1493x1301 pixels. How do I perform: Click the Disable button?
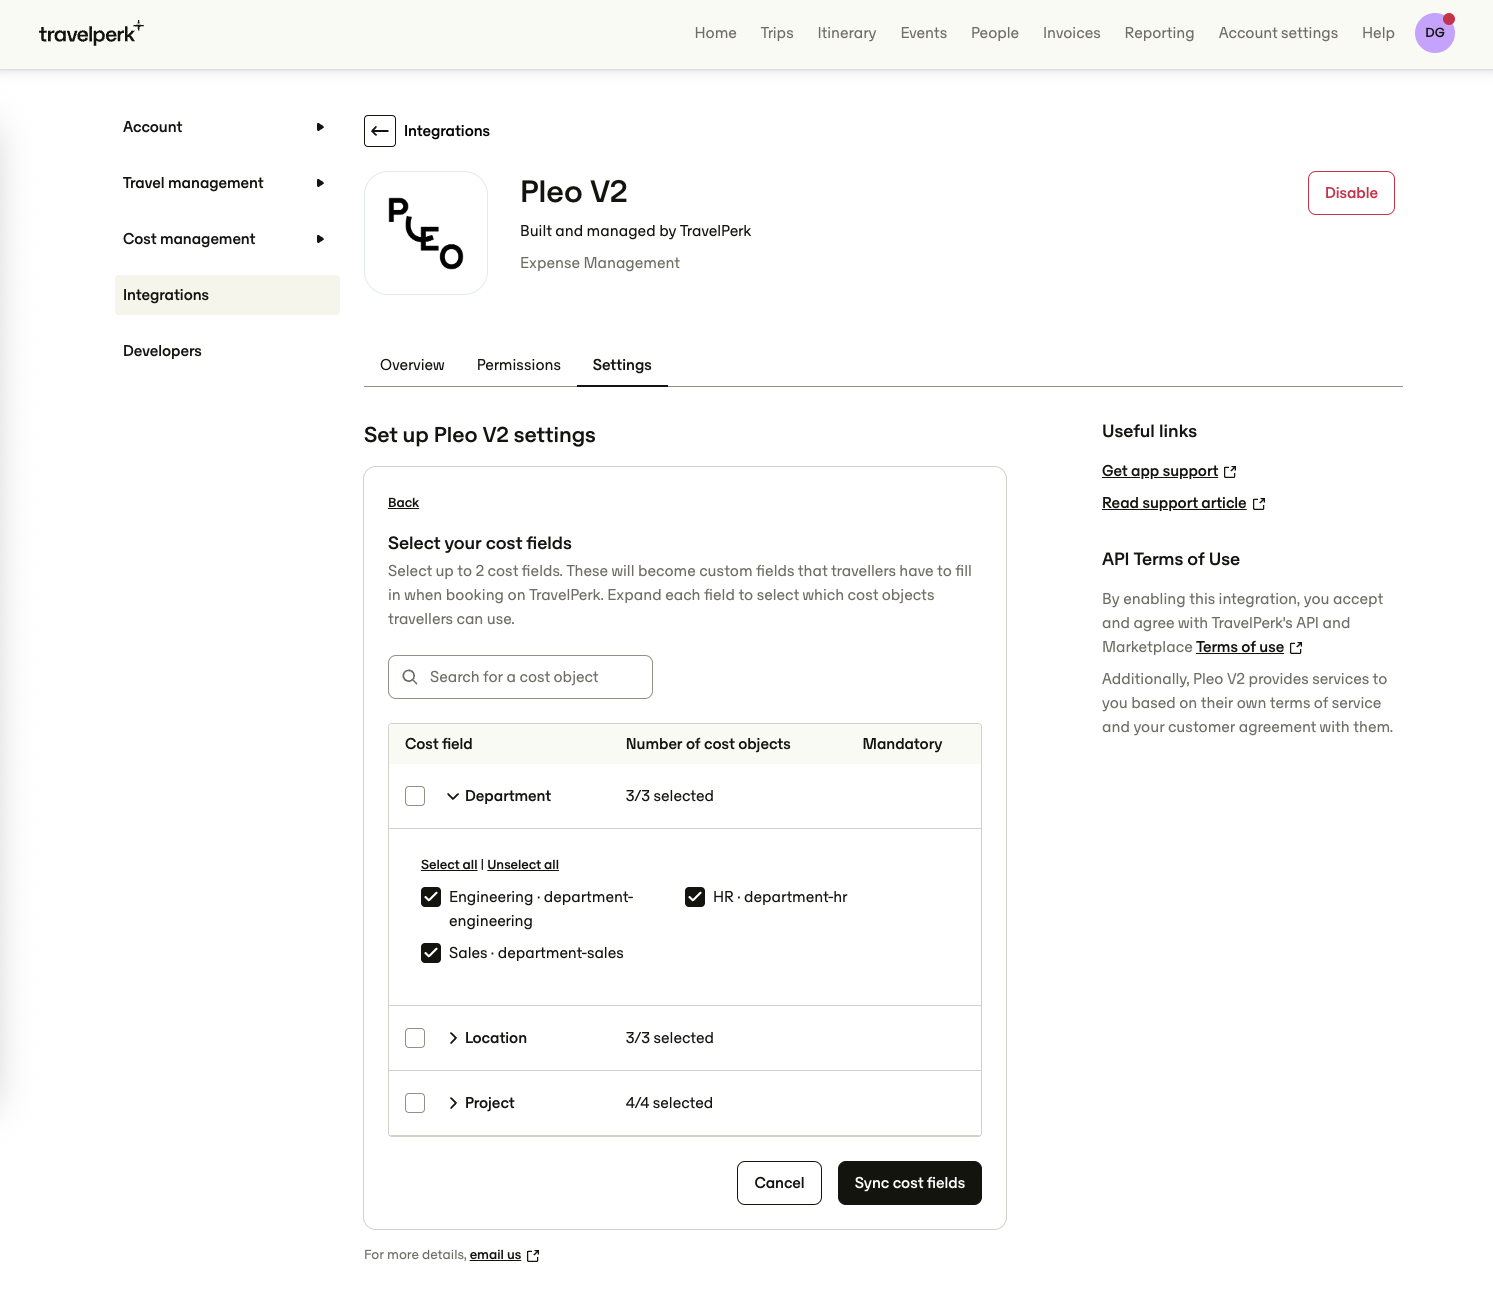1351,193
